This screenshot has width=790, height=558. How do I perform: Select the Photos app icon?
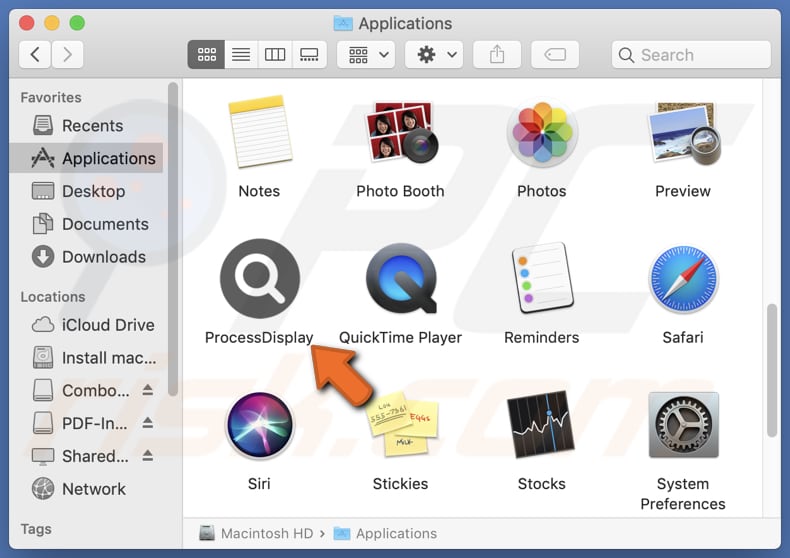coord(542,132)
